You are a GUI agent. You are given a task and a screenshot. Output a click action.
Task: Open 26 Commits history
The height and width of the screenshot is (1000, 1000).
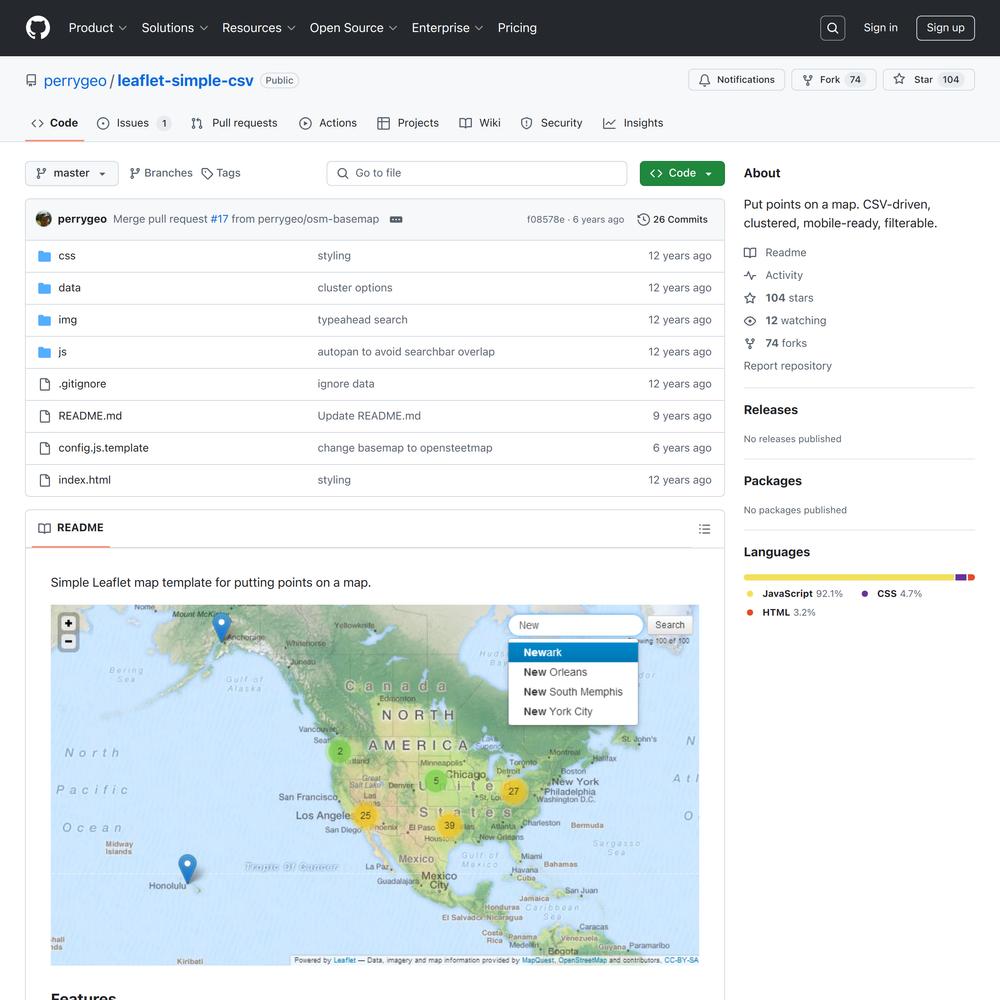(x=672, y=219)
